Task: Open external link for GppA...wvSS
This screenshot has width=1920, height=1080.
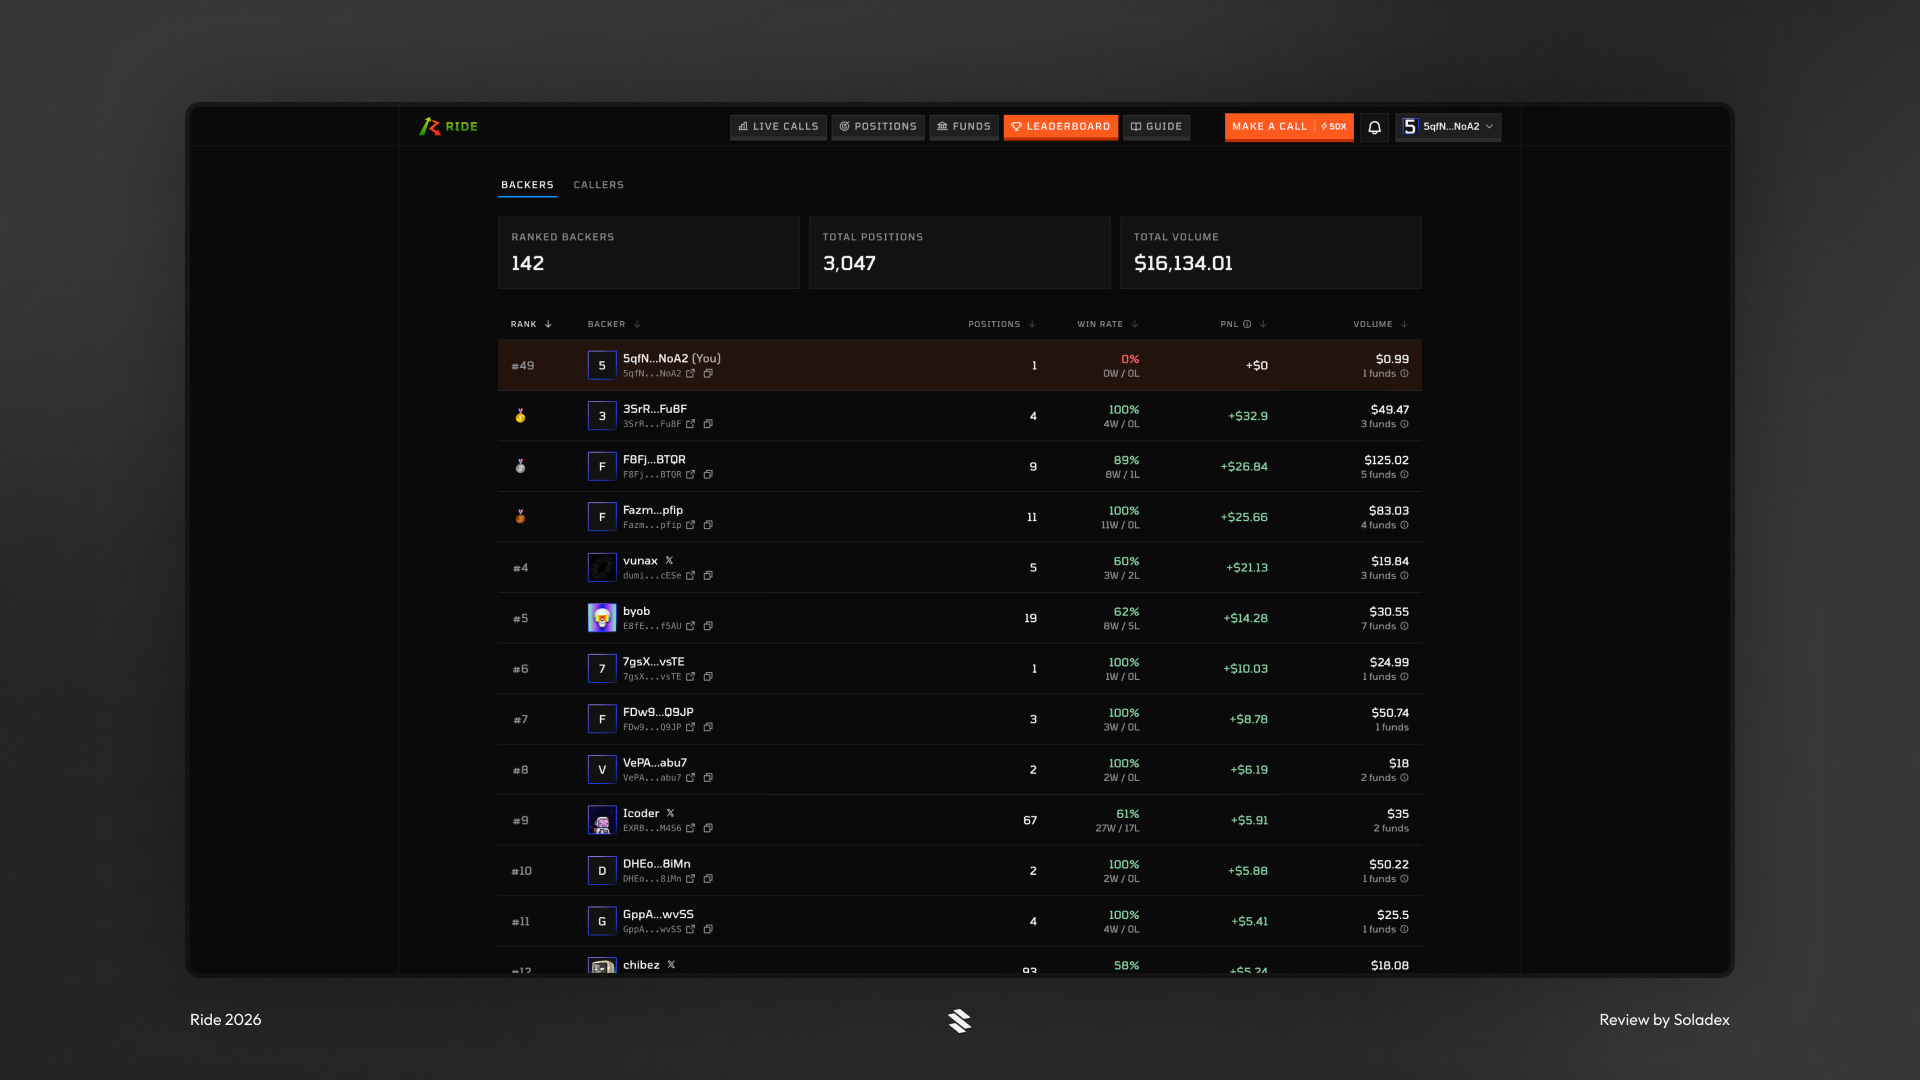Action: (x=690, y=929)
